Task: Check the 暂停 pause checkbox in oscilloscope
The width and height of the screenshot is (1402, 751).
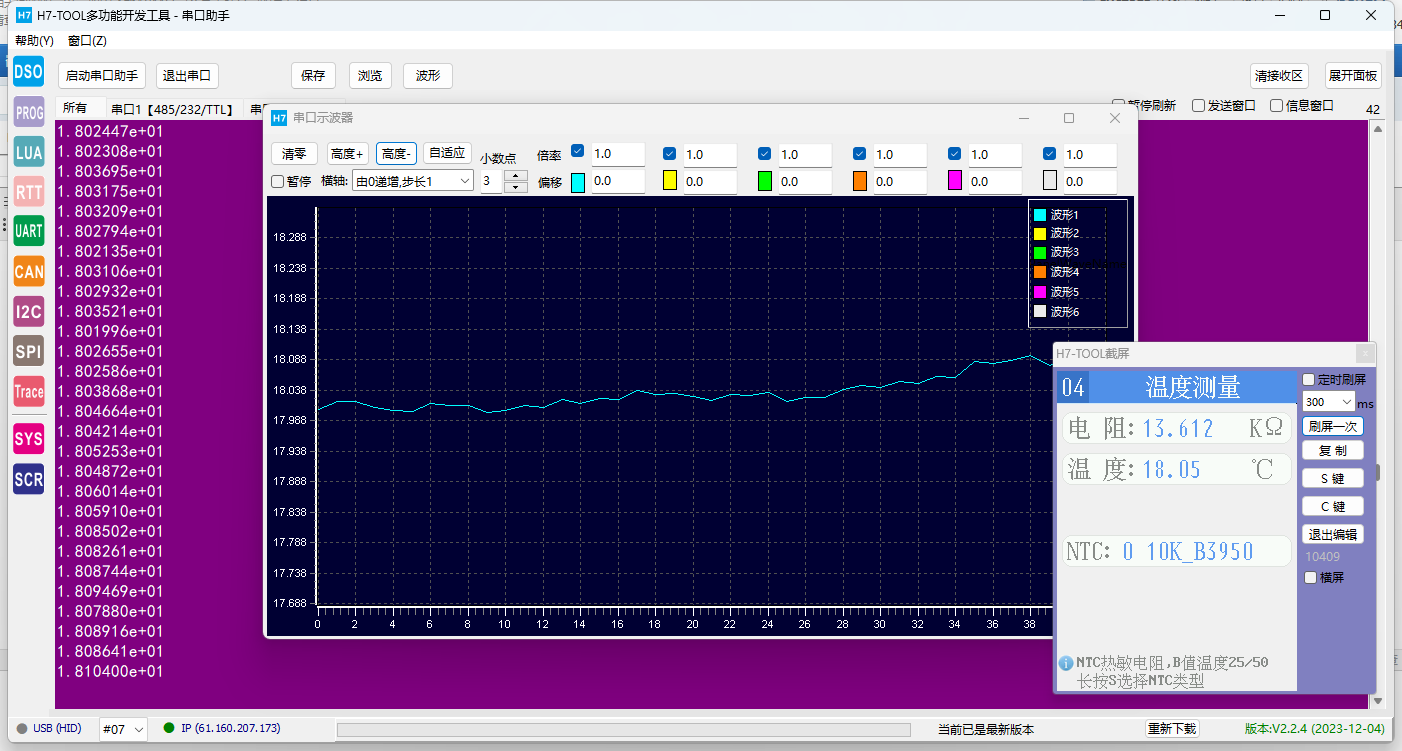Action: coord(278,181)
